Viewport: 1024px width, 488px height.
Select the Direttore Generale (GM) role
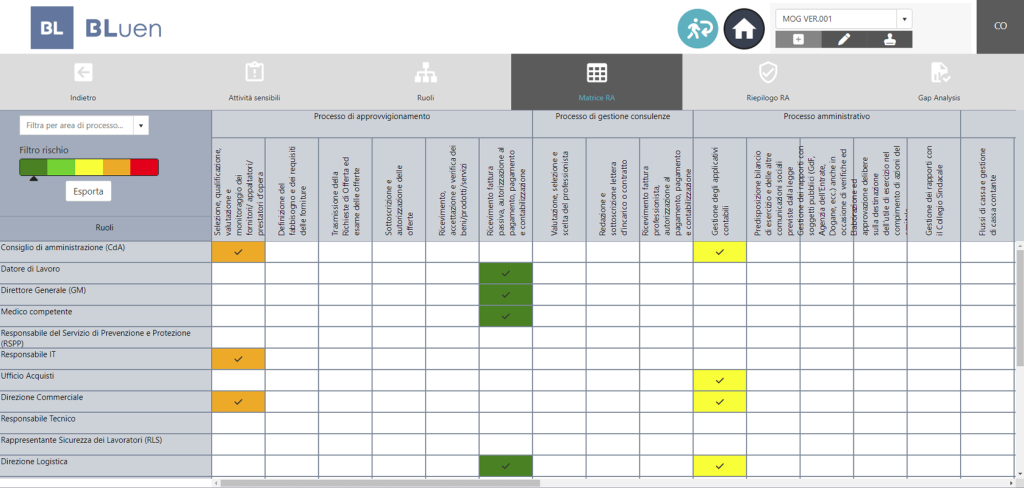tap(105, 295)
